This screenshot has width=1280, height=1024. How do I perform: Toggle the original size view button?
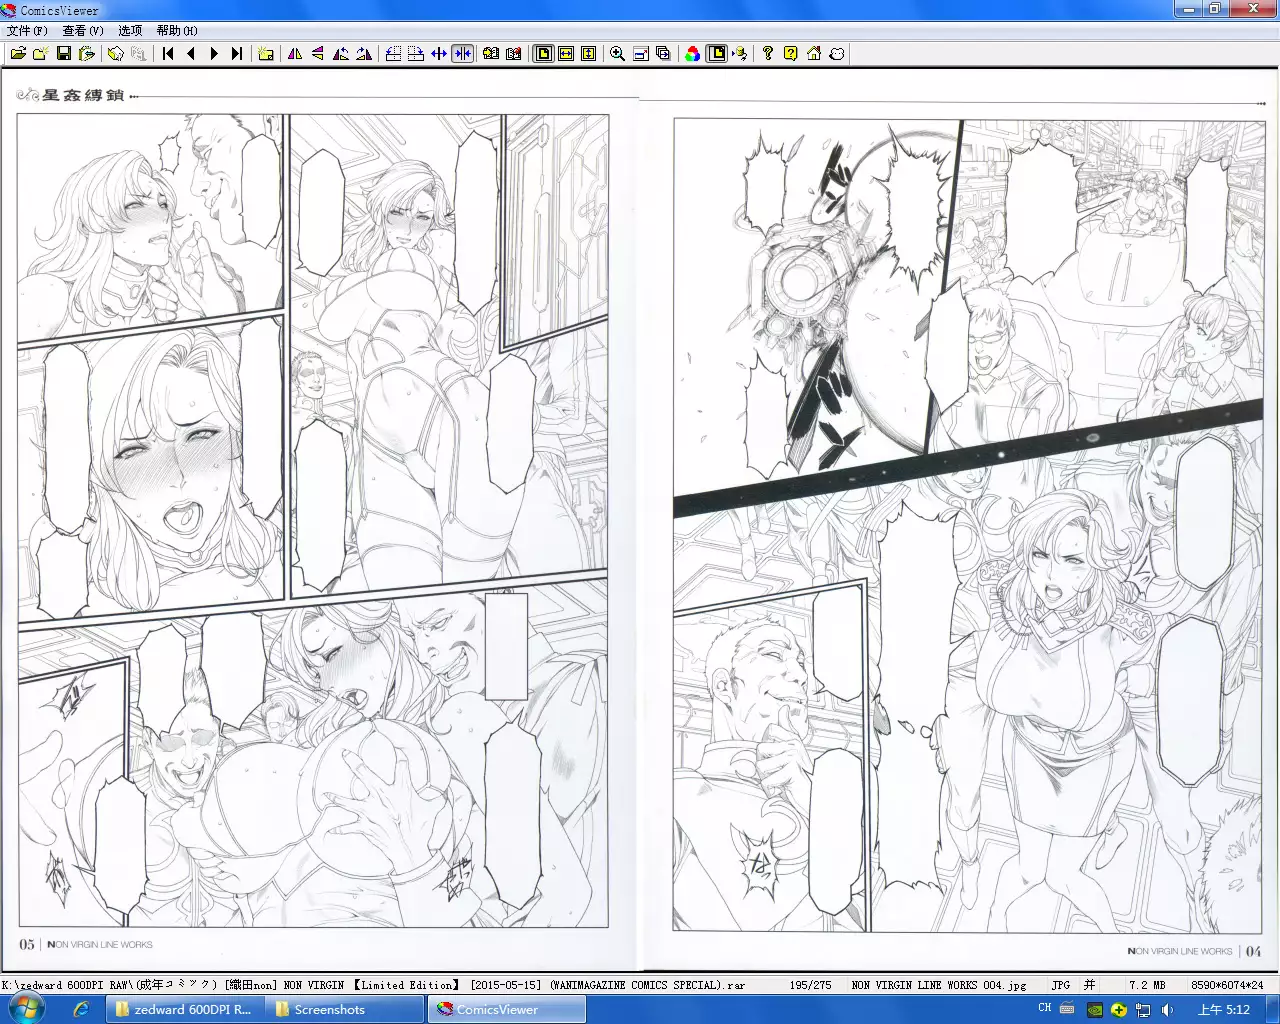click(543, 54)
